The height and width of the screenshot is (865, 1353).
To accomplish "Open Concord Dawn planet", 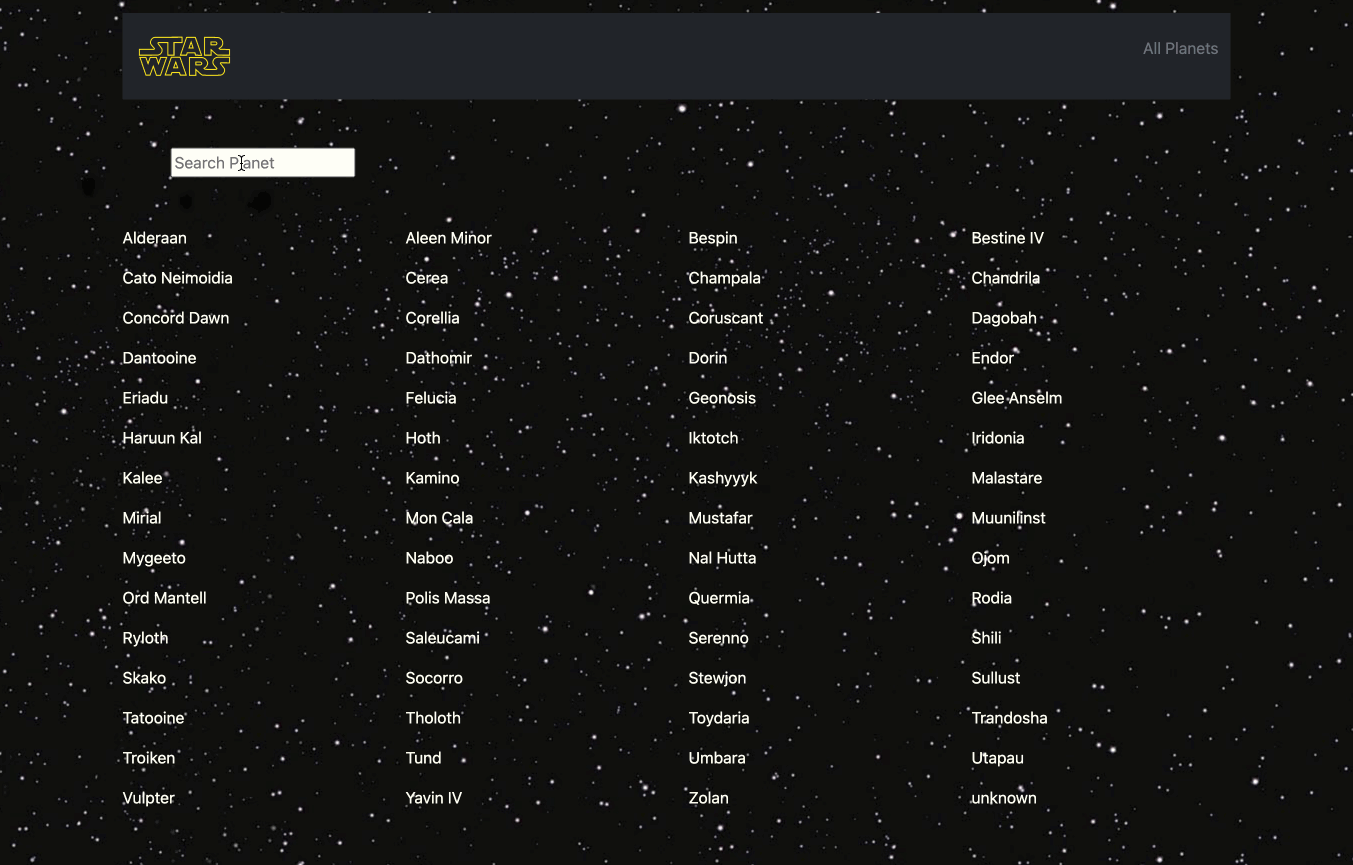I will pyautogui.click(x=176, y=318).
